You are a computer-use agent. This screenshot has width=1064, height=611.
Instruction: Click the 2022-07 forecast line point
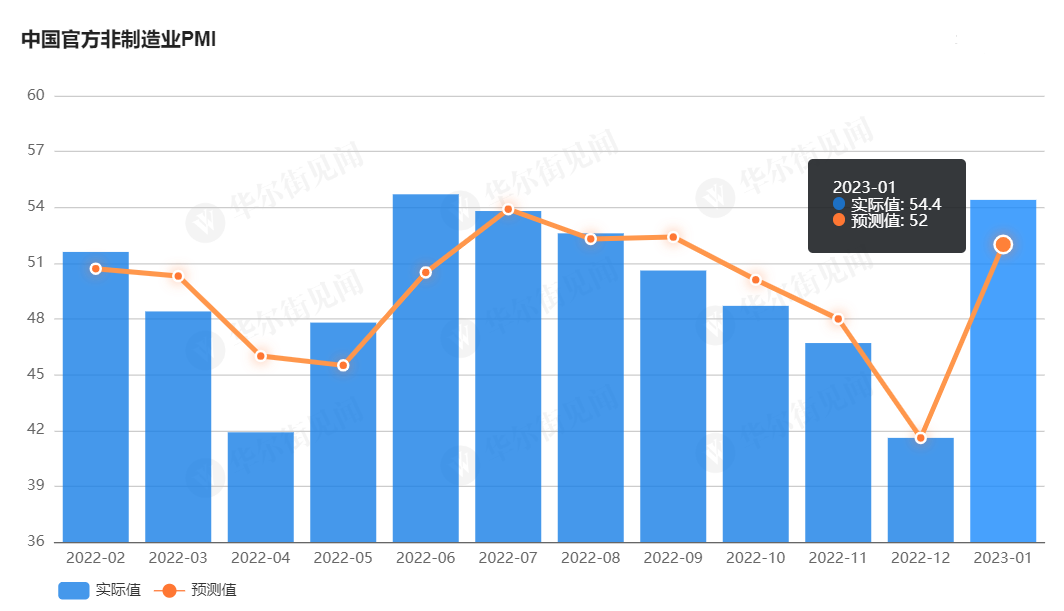508,209
